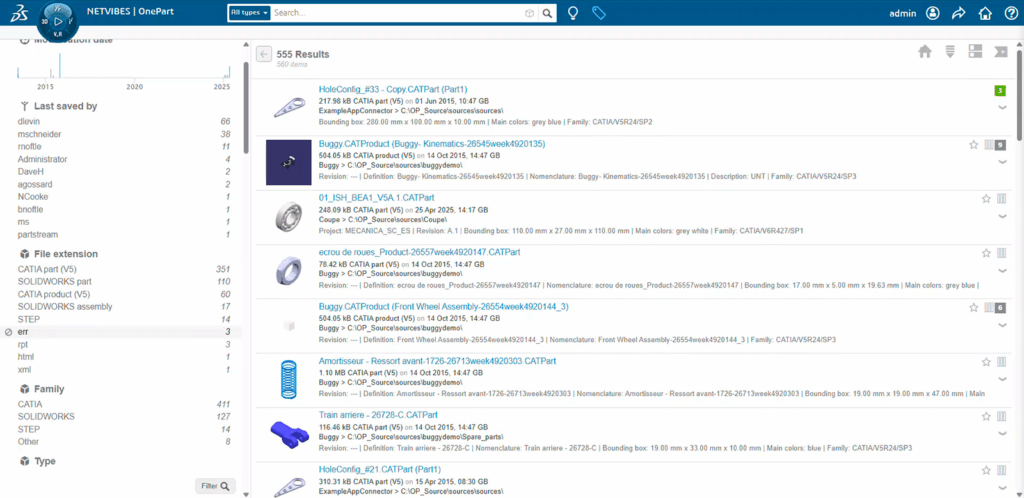Screen dimensions: 1024x498
Task: Open the admin user profile icon
Action: point(933,13)
